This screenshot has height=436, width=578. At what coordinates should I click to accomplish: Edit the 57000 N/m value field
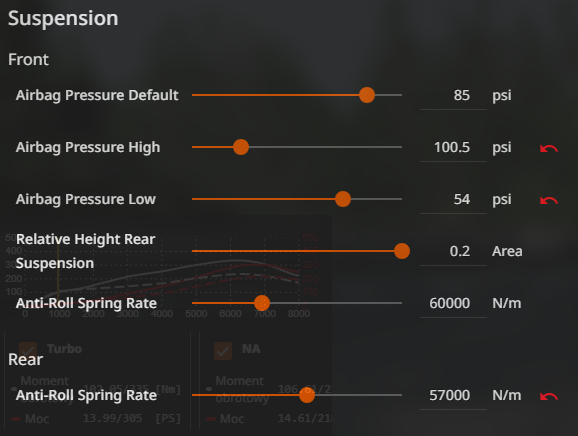coord(453,395)
